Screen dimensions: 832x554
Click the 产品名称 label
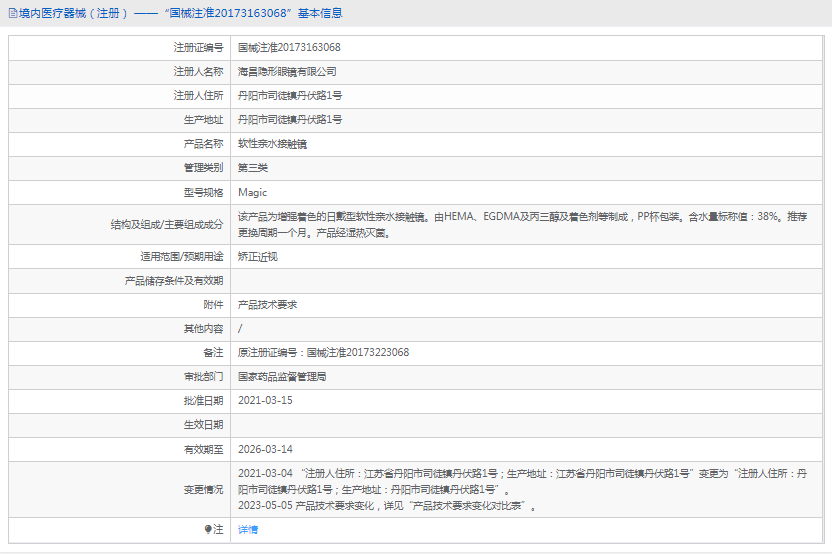coord(203,144)
